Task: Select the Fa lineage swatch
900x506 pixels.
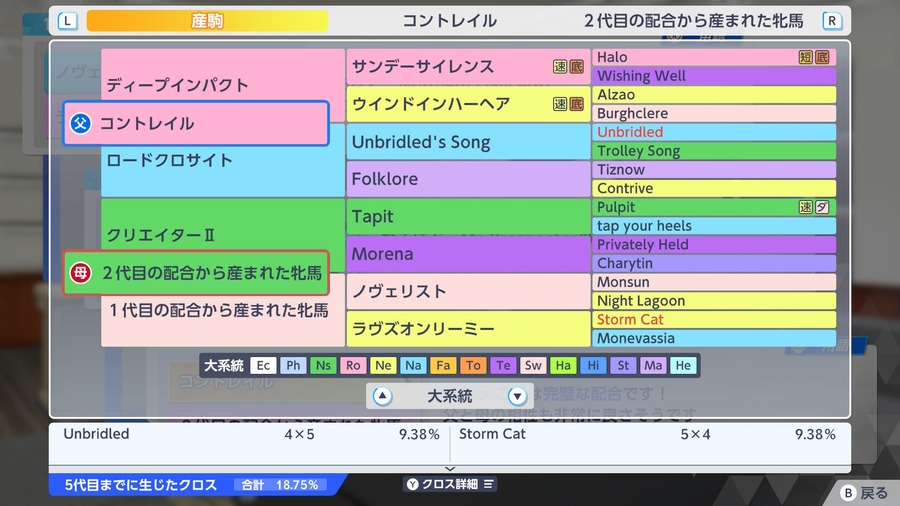Action: [443, 365]
